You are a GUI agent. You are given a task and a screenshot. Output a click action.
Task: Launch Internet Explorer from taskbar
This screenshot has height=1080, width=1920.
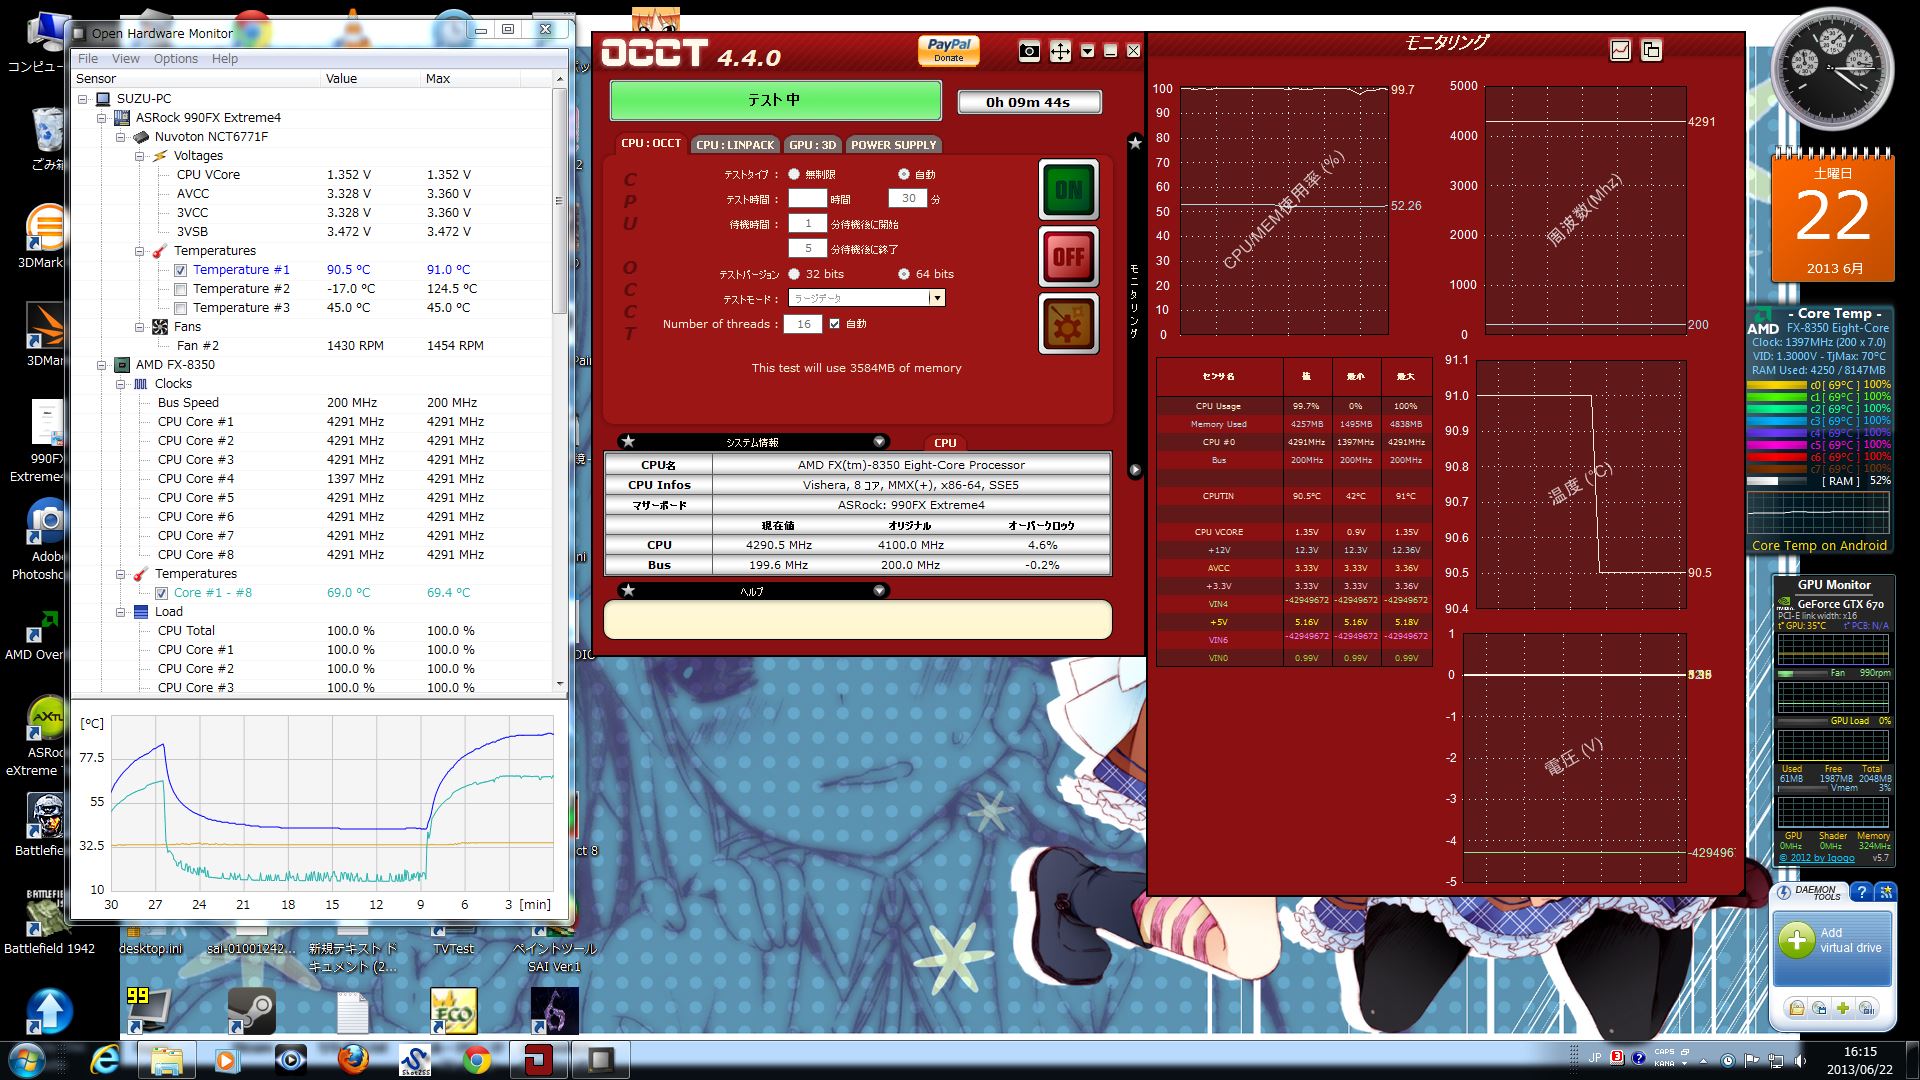coord(105,1059)
